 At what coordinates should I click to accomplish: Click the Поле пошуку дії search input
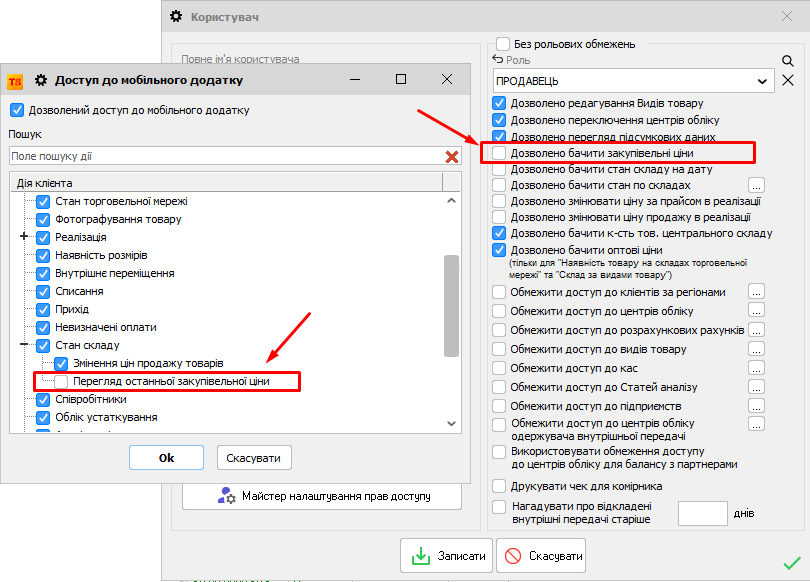pos(225,156)
